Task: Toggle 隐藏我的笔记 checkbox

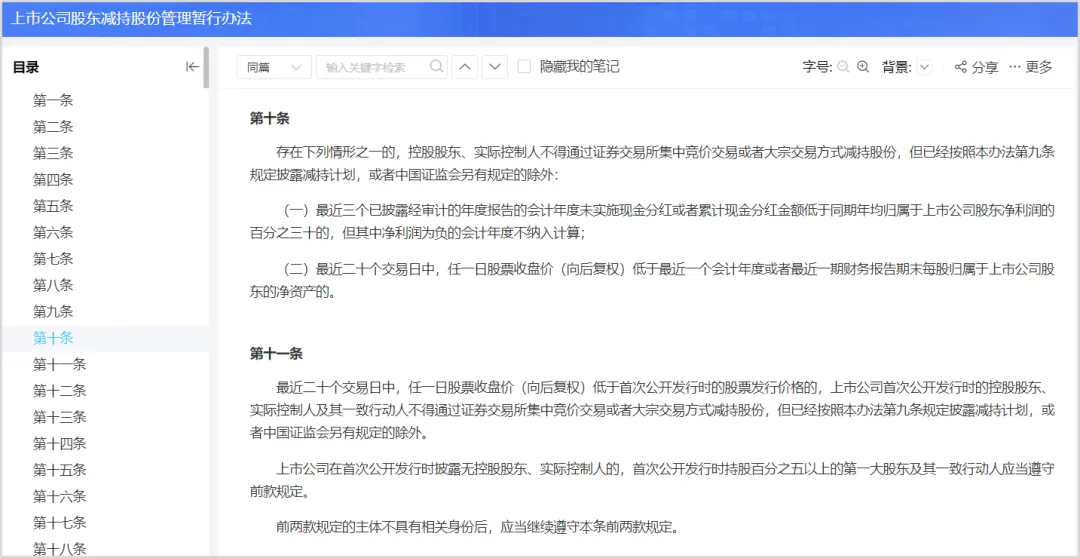Action: click(524, 67)
